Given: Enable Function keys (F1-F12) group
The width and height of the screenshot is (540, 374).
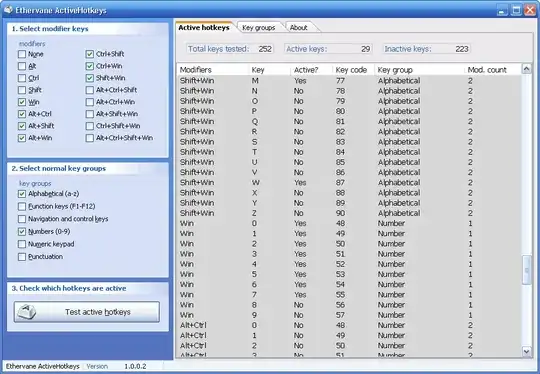Looking at the screenshot, I should coord(22,206).
